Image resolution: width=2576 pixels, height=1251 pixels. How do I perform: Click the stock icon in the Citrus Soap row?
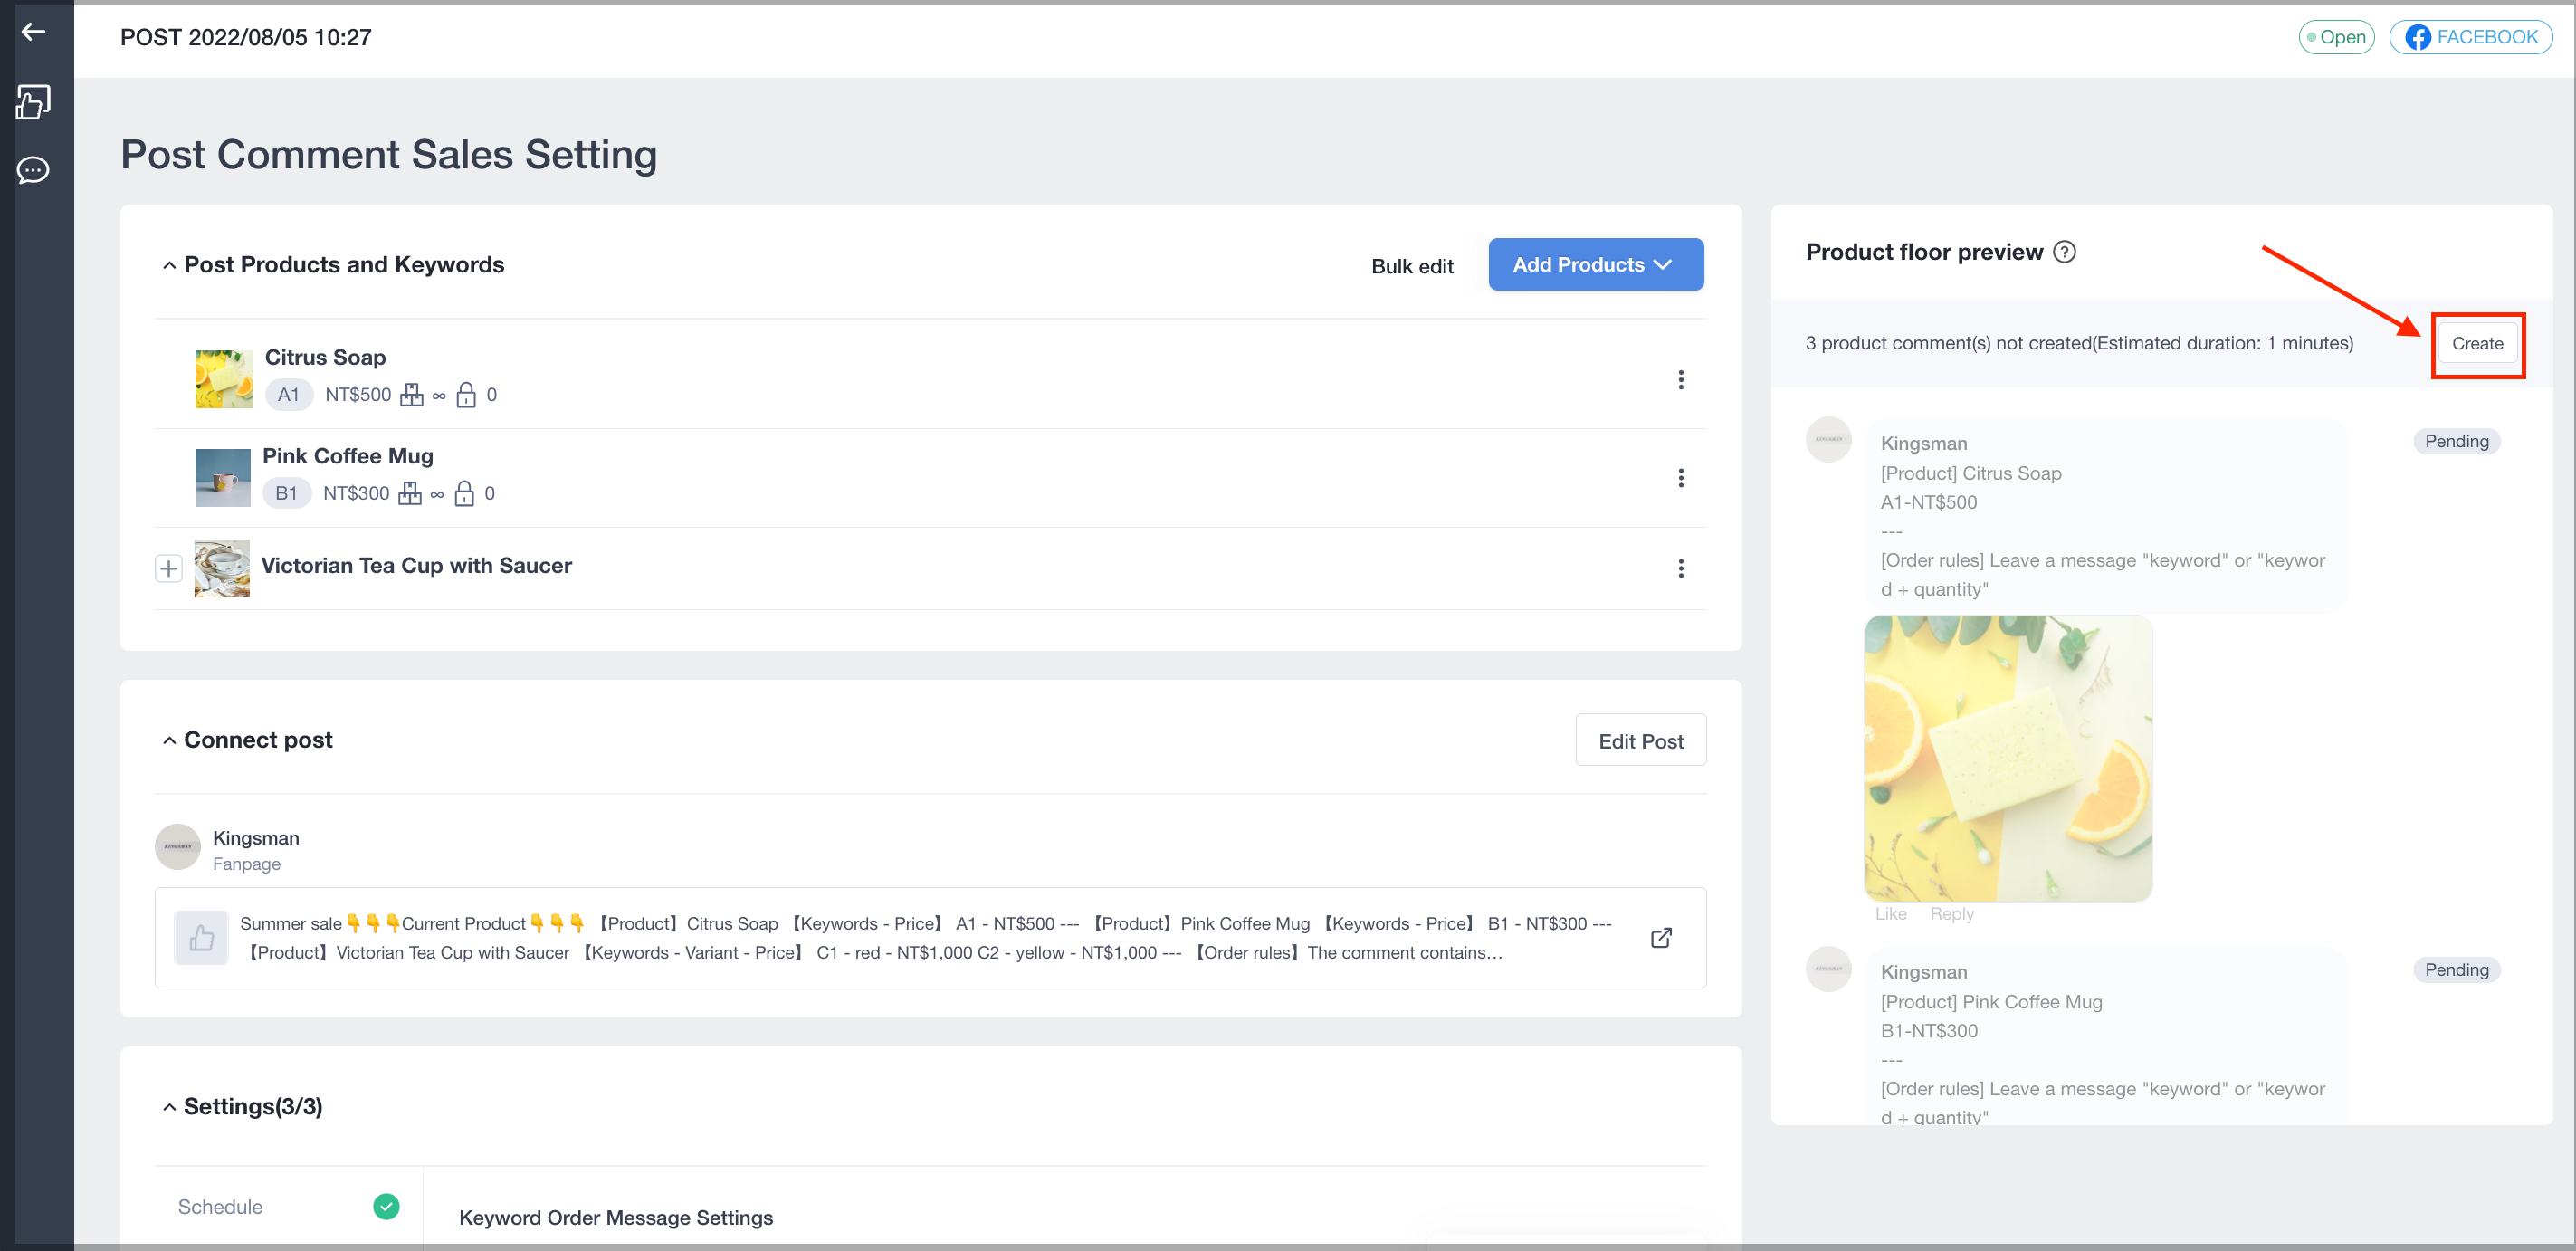pyautogui.click(x=411, y=395)
